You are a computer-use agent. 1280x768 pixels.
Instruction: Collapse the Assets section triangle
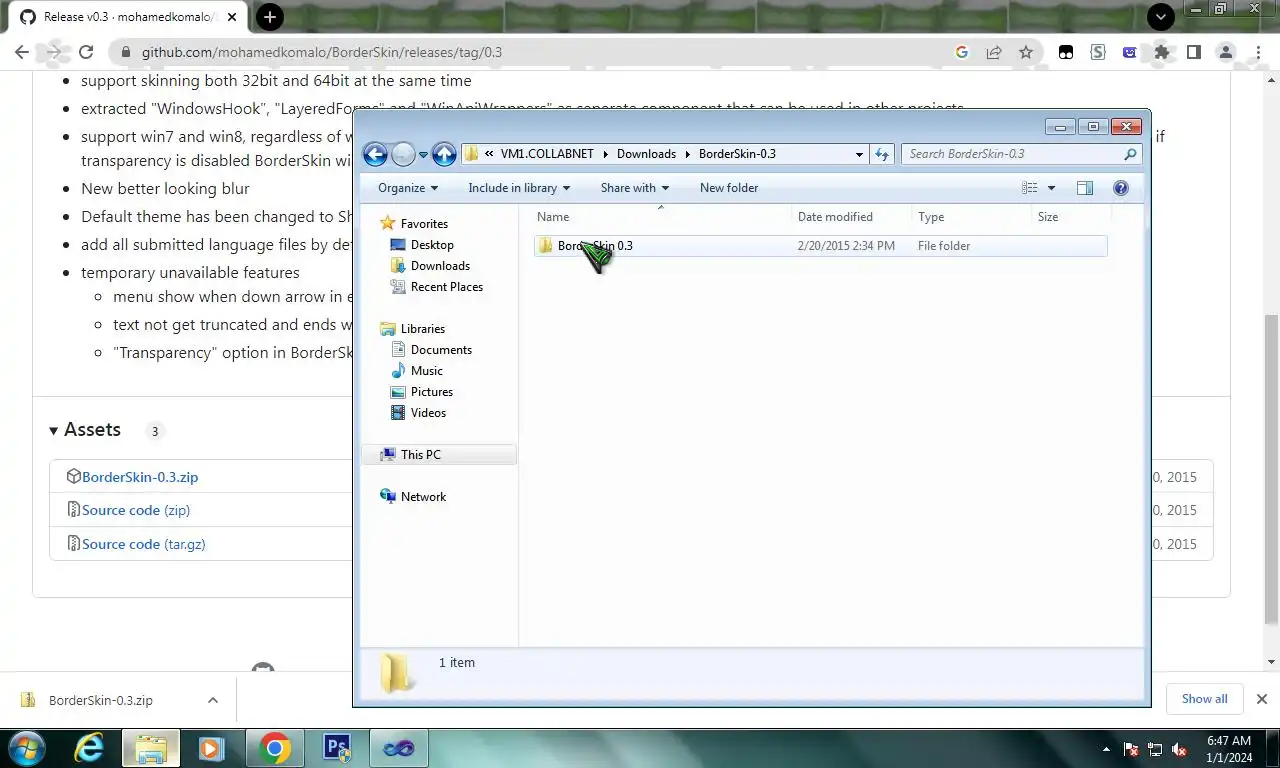click(54, 431)
